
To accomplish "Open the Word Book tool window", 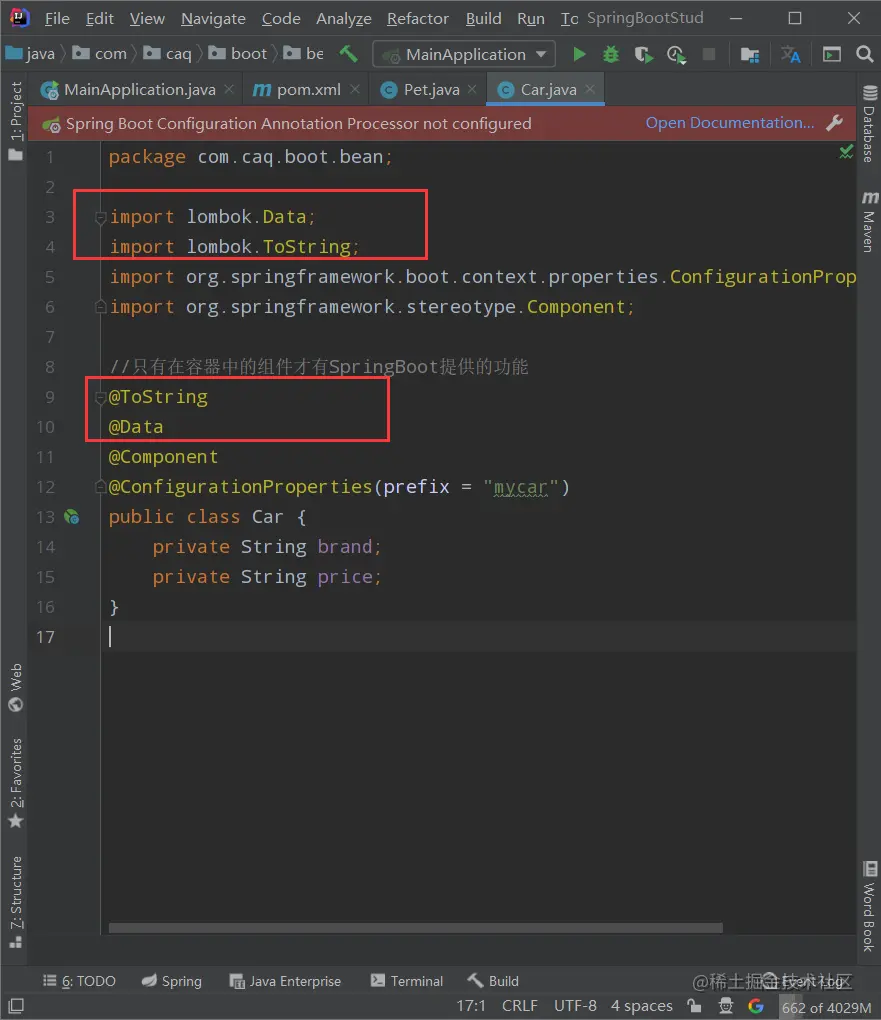I will pos(869,907).
